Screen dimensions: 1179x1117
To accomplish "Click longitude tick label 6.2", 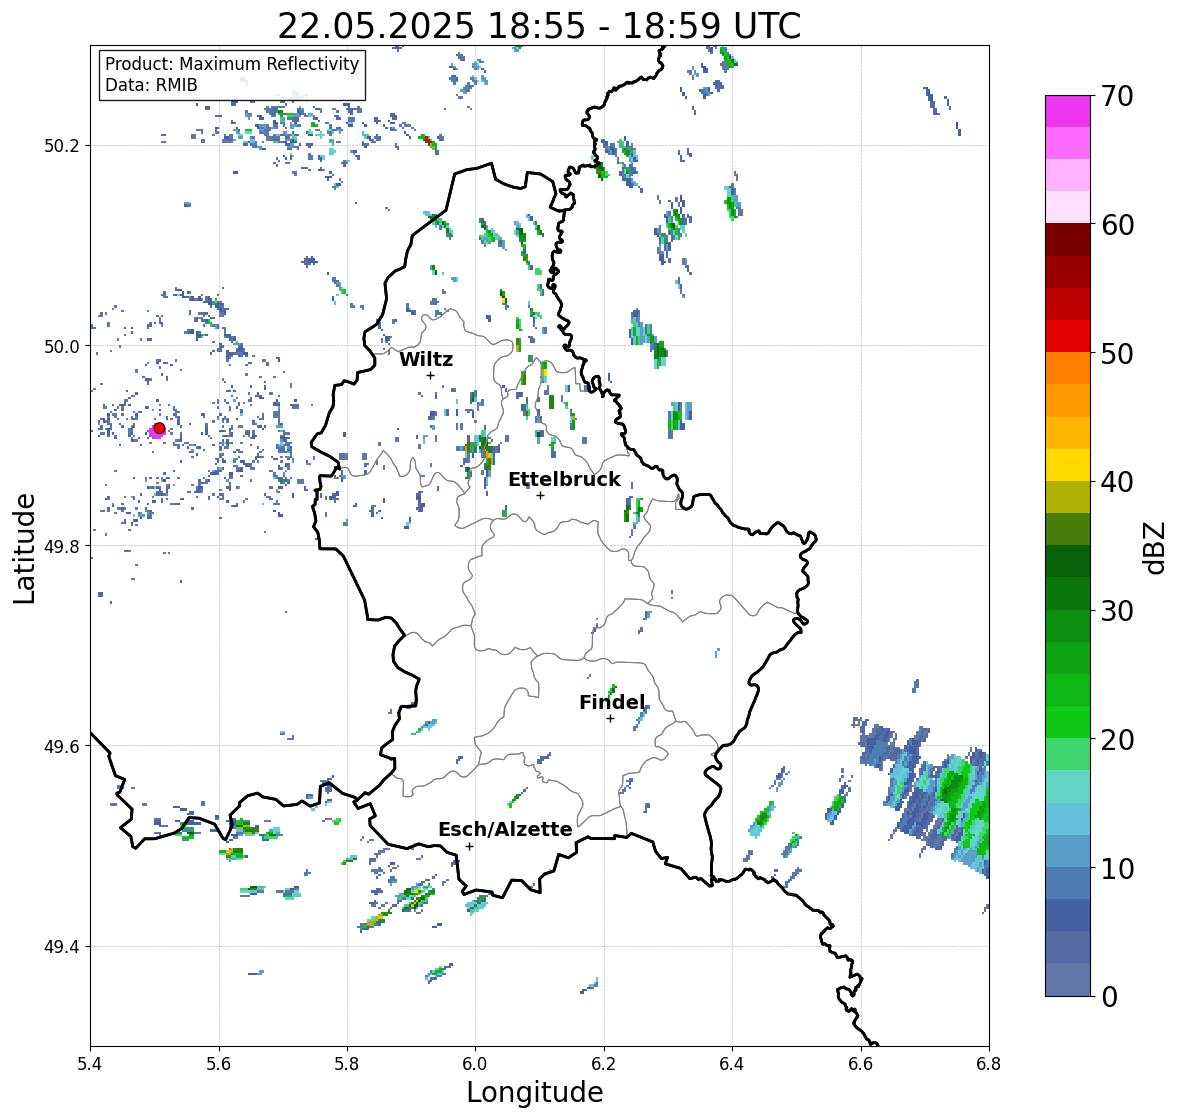I will tap(604, 1064).
